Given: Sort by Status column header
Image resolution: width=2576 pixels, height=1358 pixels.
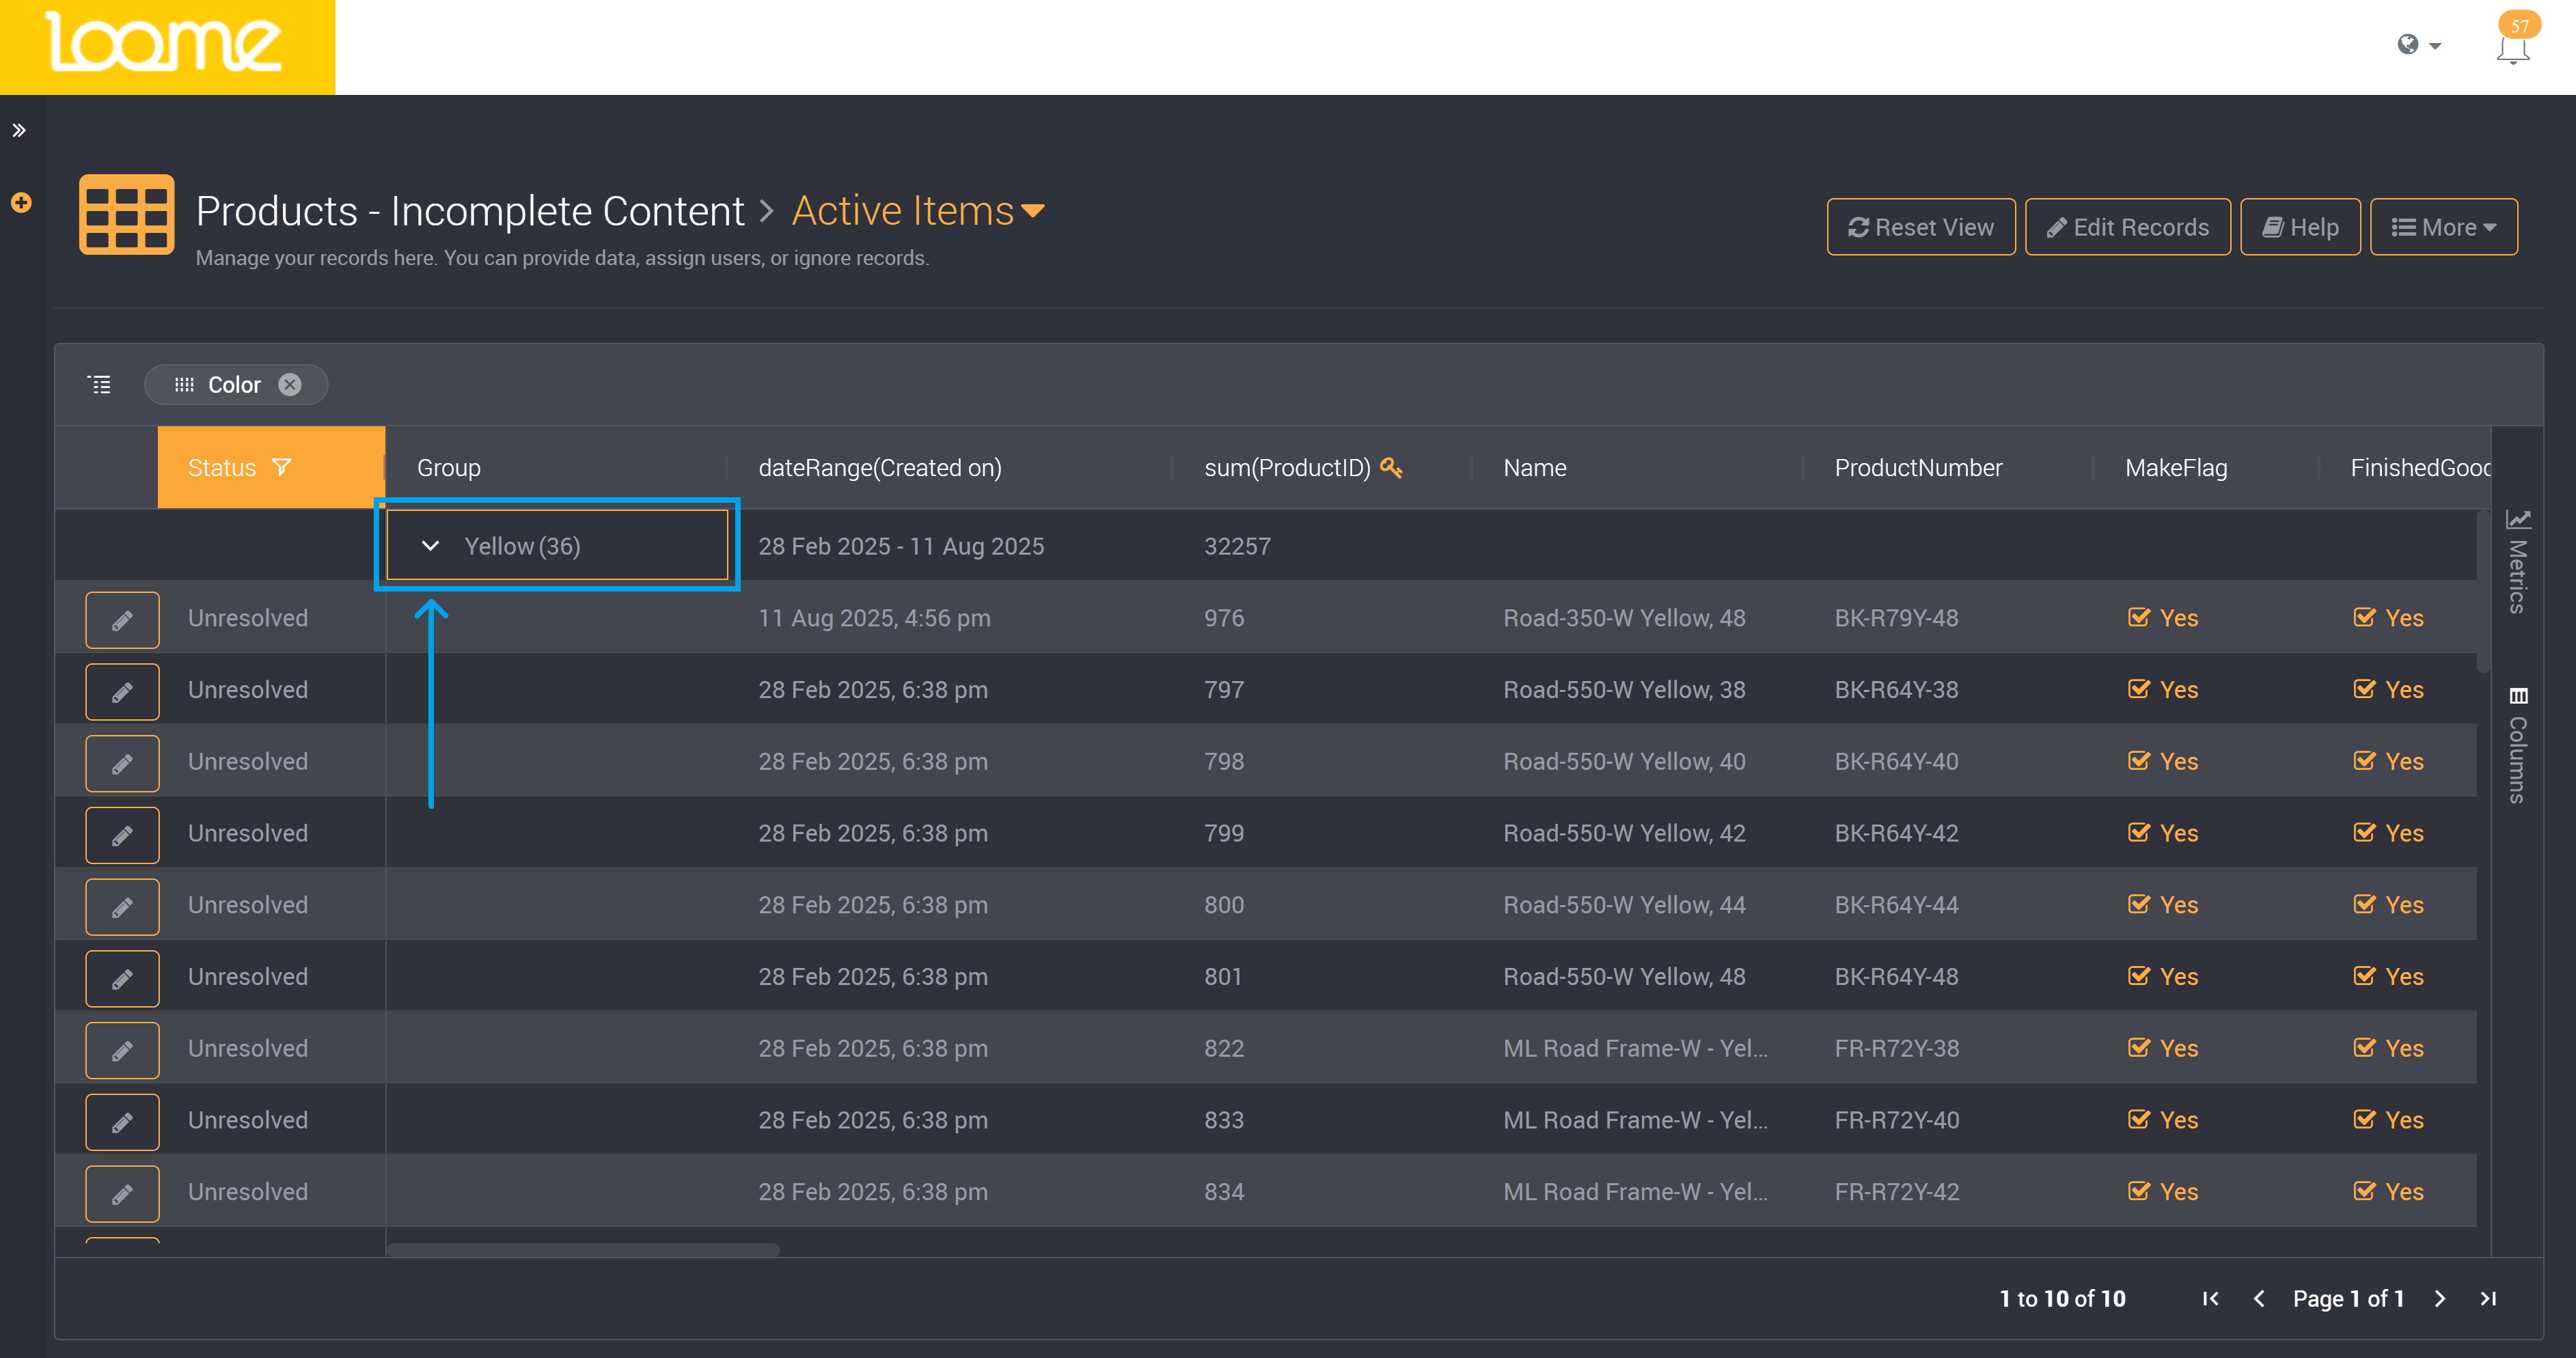Looking at the screenshot, I should coord(222,468).
